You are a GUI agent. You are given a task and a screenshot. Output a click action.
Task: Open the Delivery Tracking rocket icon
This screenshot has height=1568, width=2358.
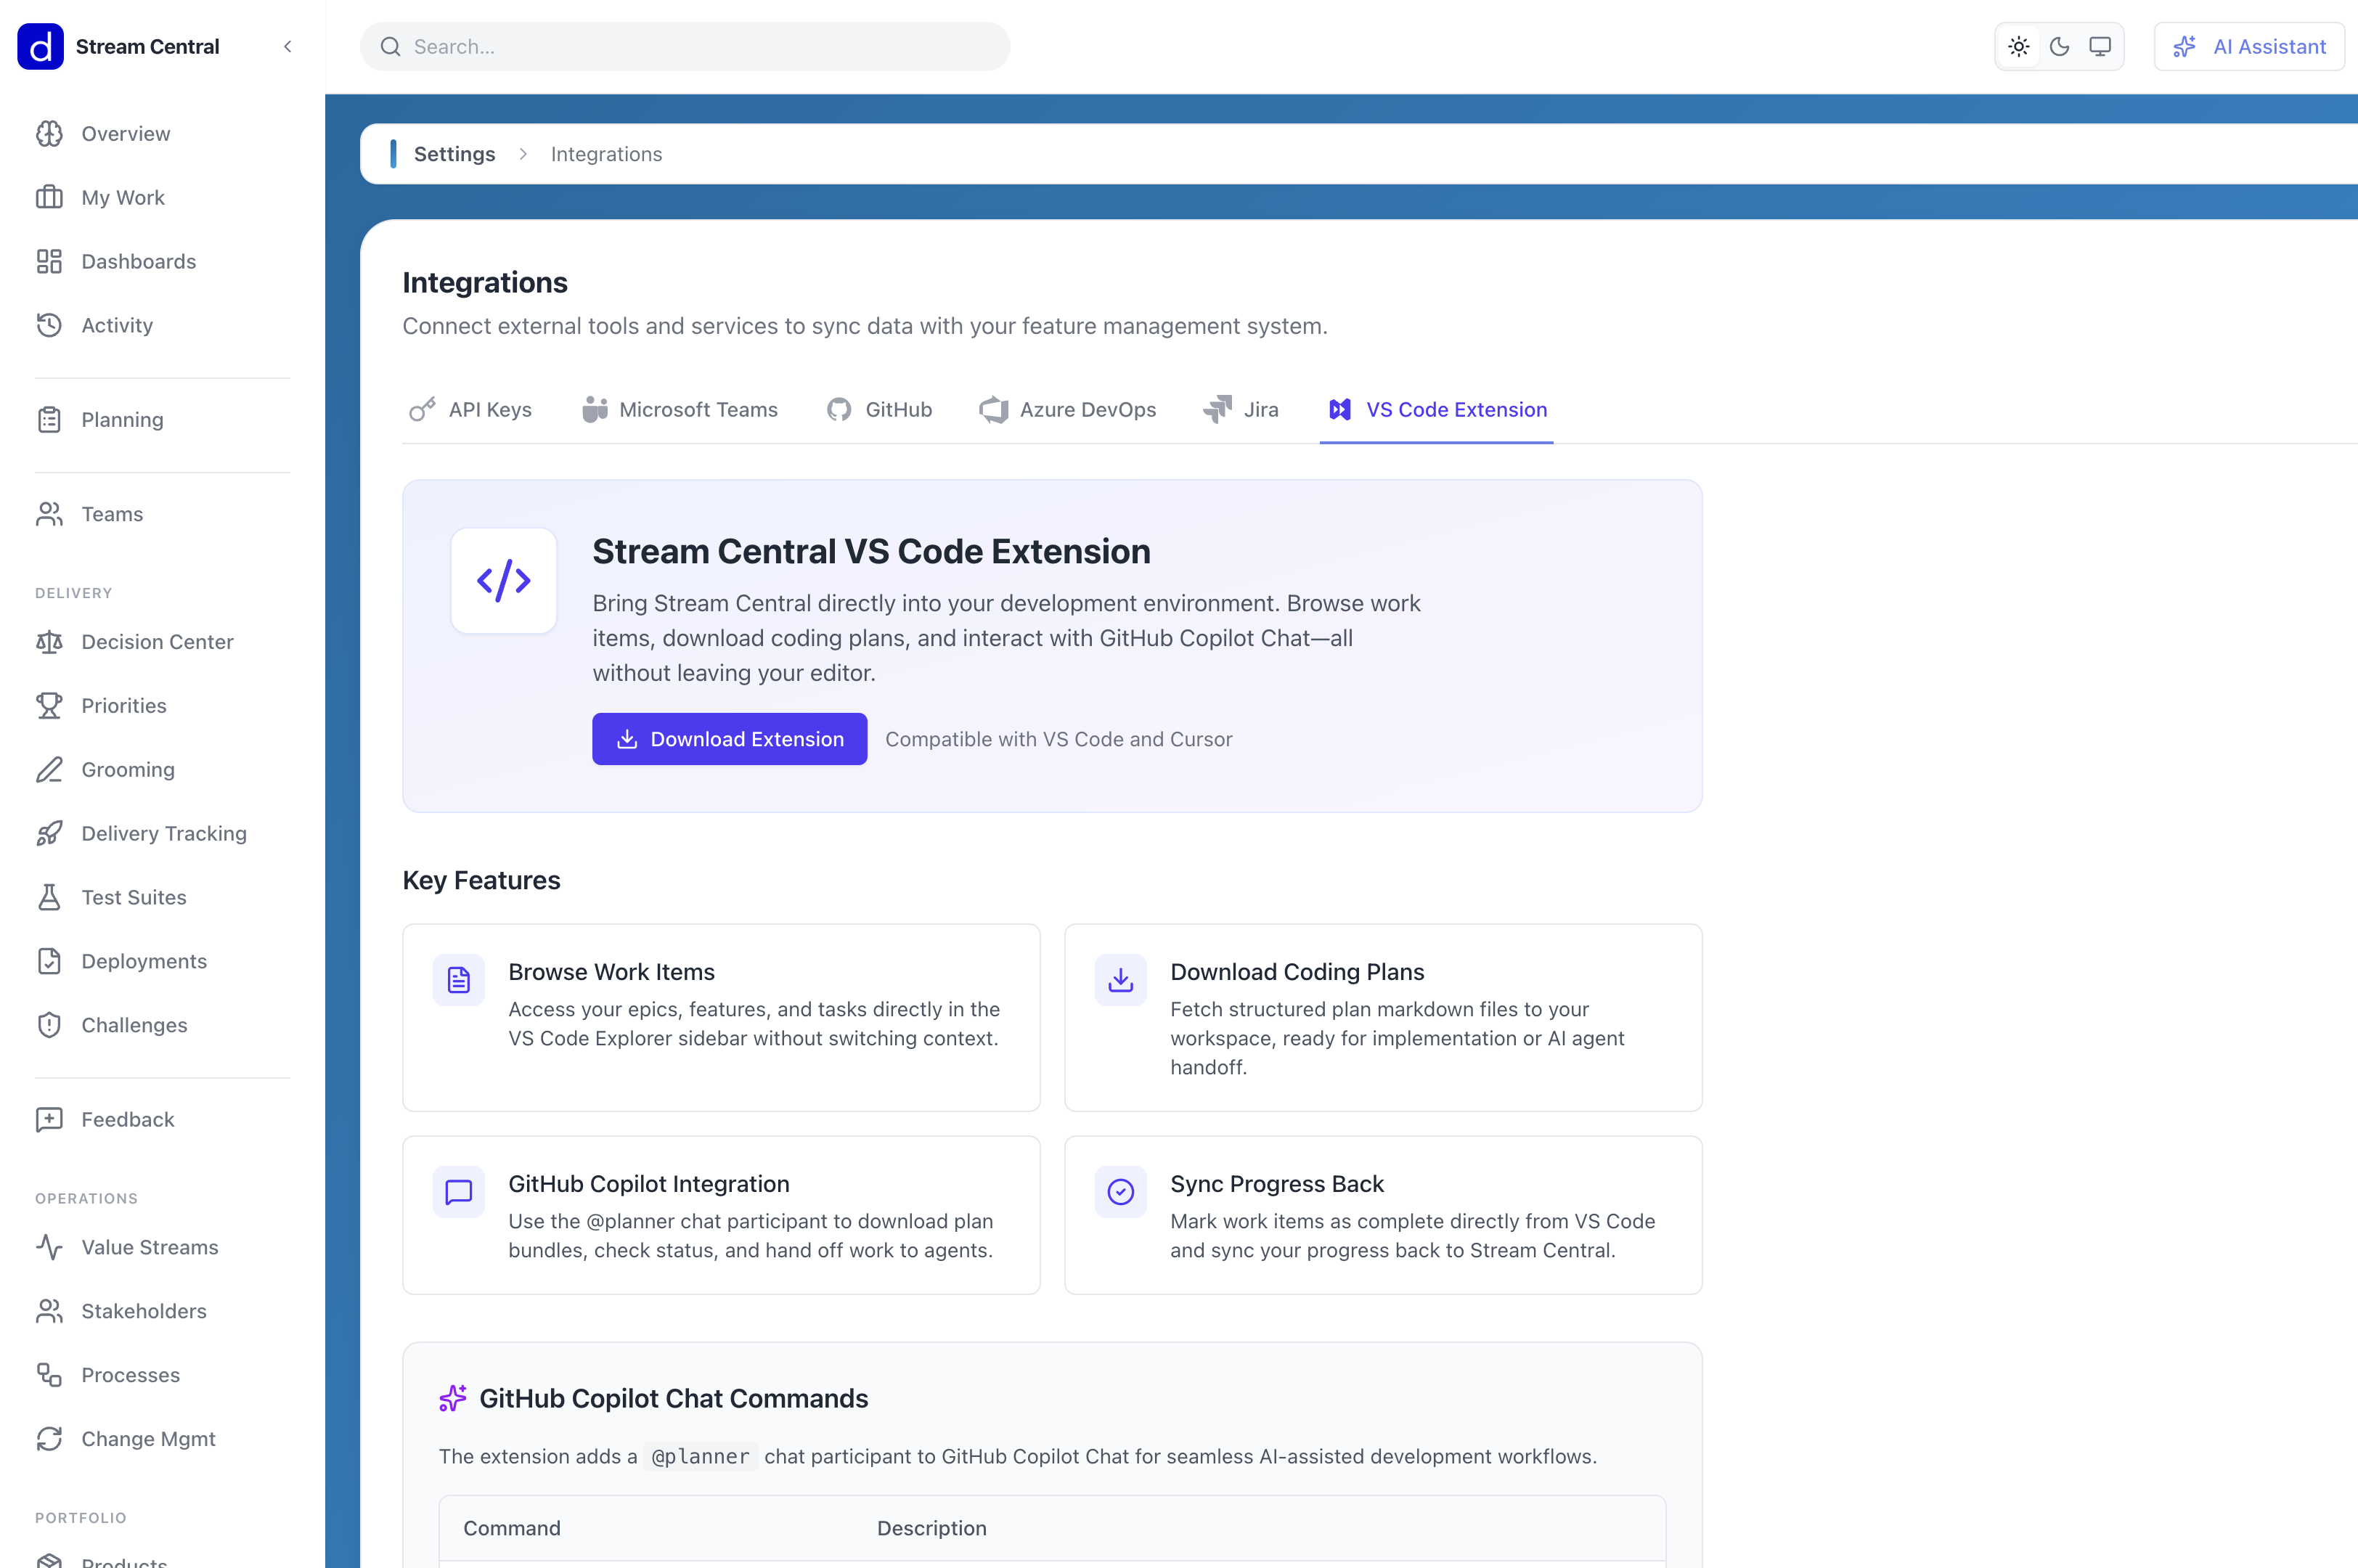point(49,834)
